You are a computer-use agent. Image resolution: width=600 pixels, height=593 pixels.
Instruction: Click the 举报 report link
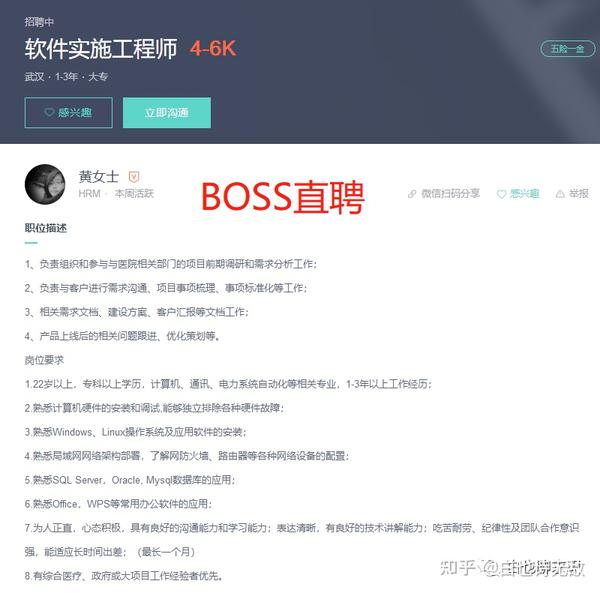click(x=579, y=194)
